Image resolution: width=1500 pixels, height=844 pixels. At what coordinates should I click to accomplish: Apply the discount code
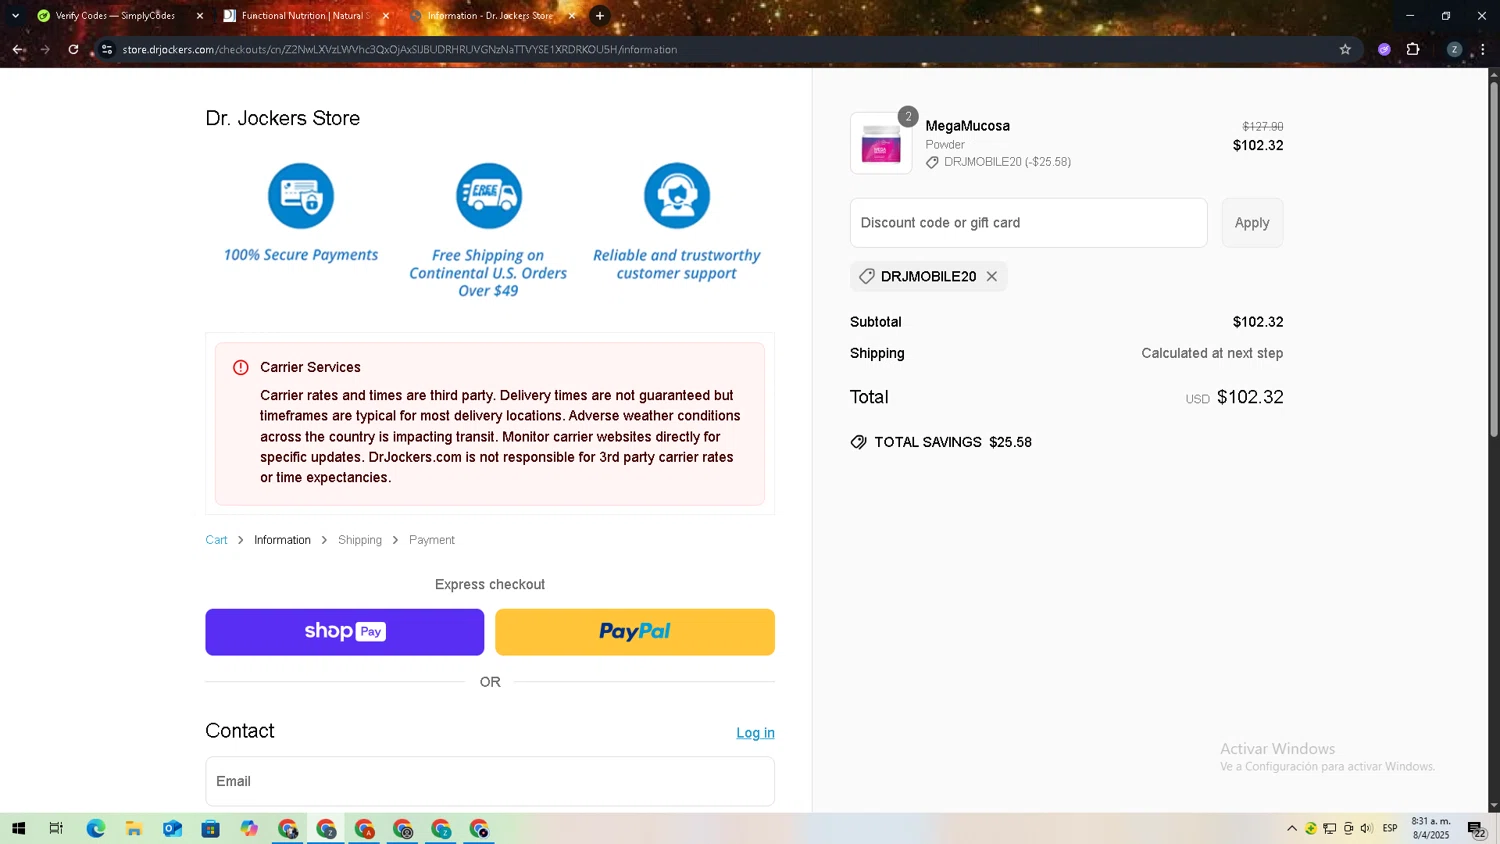click(1252, 223)
